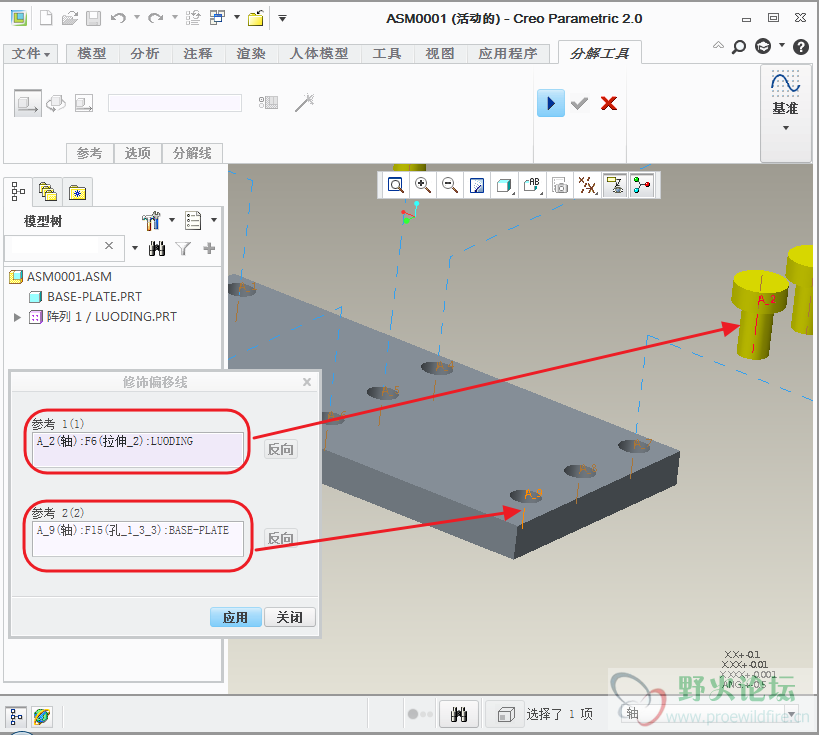Click the Open file icon
This screenshot has height=735, width=819.
coord(69,19)
